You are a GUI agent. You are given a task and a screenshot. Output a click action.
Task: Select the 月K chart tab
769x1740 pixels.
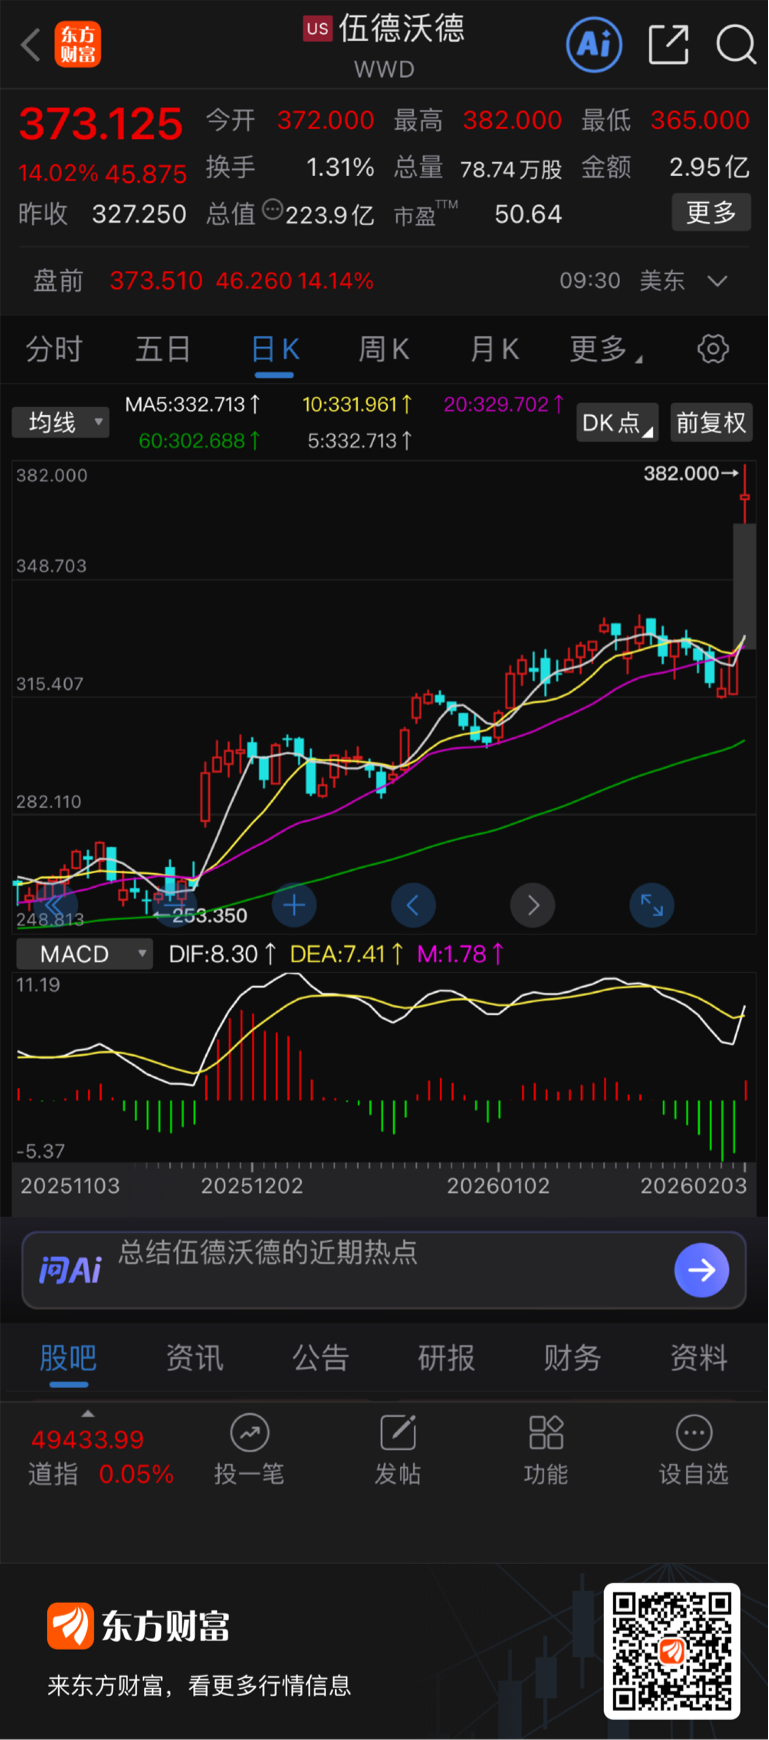[494, 349]
